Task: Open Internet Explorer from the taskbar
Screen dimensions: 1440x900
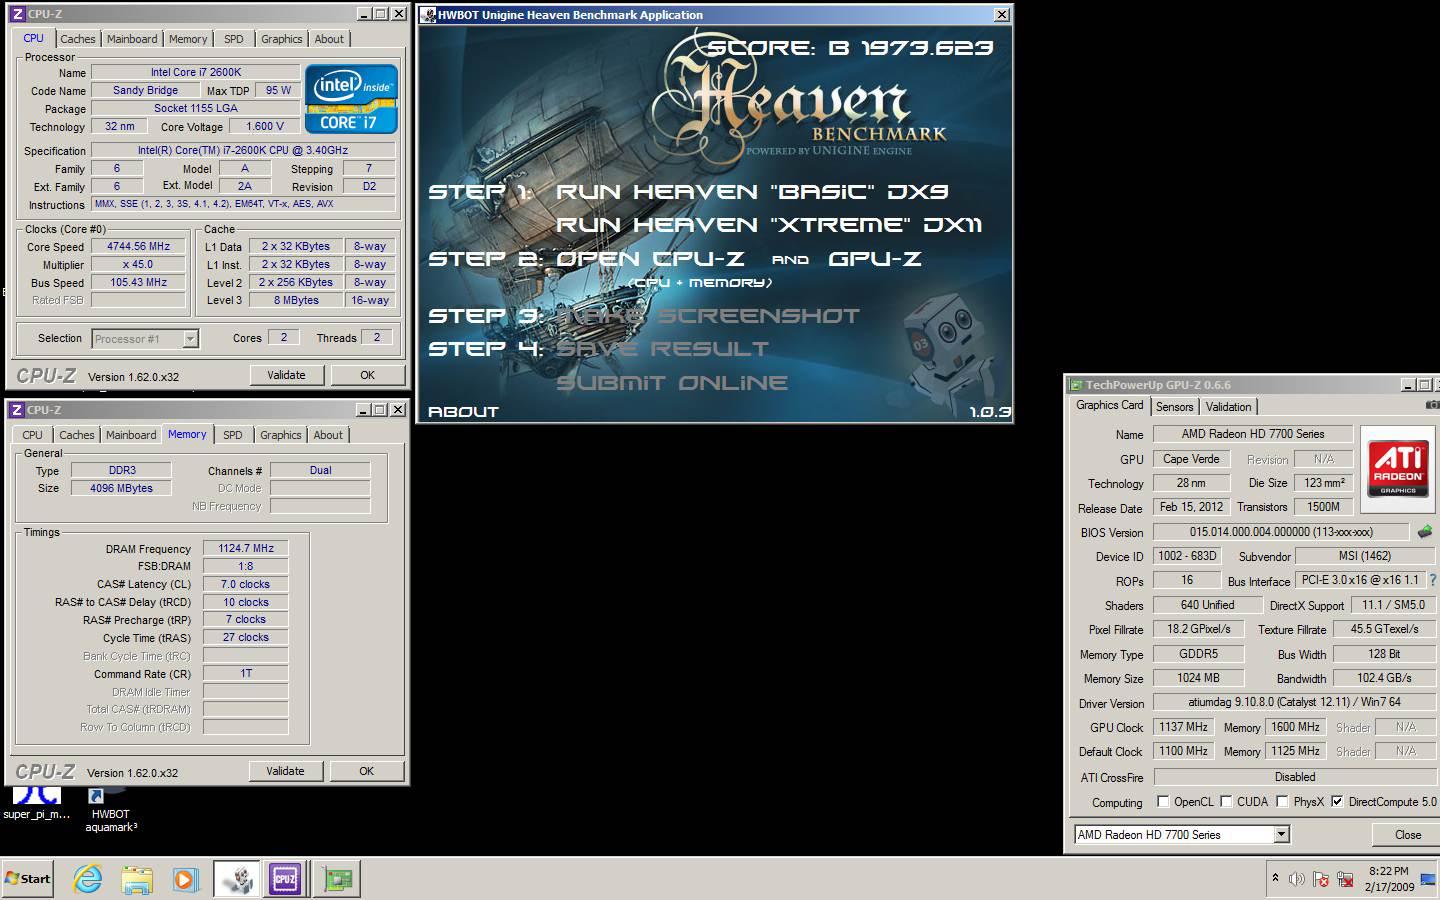Action: pos(88,879)
